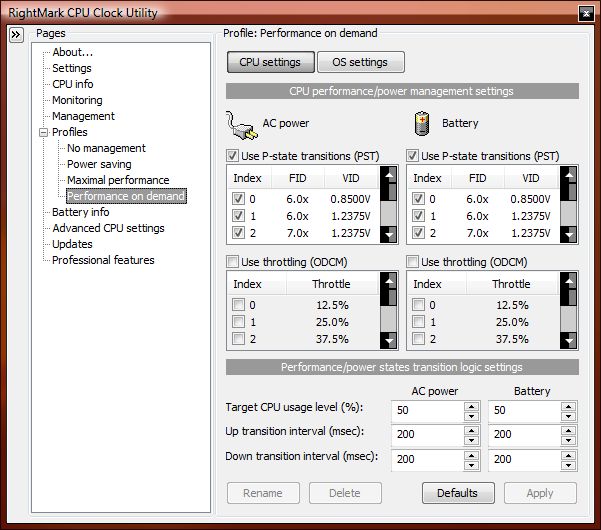Click AC power Target CPU usage field
The width and height of the screenshot is (601, 530).
(427, 411)
